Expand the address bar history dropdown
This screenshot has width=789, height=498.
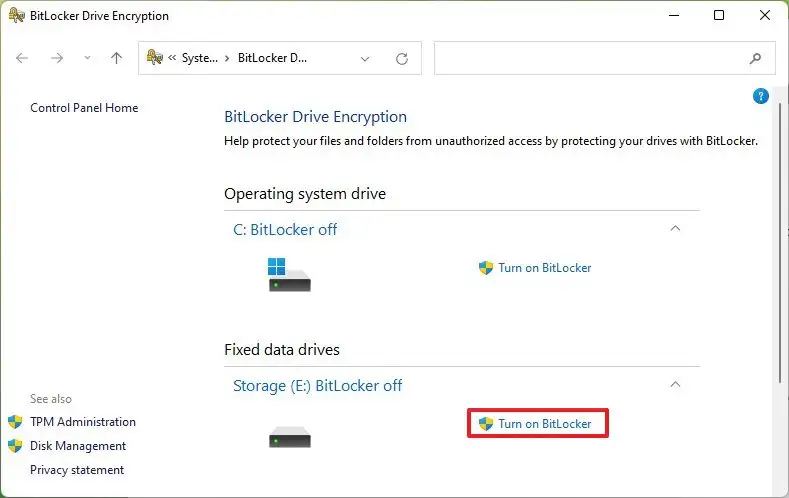365,58
